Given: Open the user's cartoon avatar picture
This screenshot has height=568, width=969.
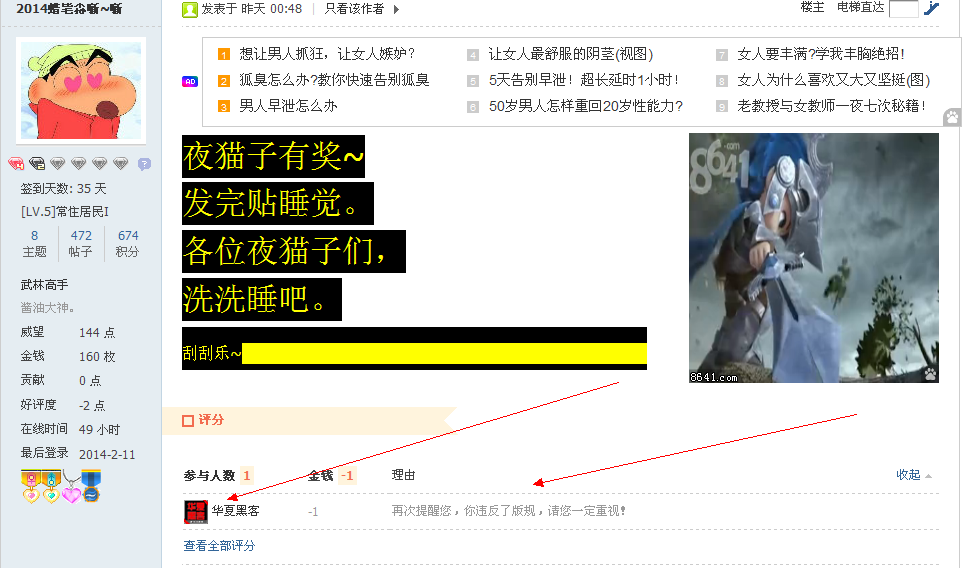Looking at the screenshot, I should (81, 90).
